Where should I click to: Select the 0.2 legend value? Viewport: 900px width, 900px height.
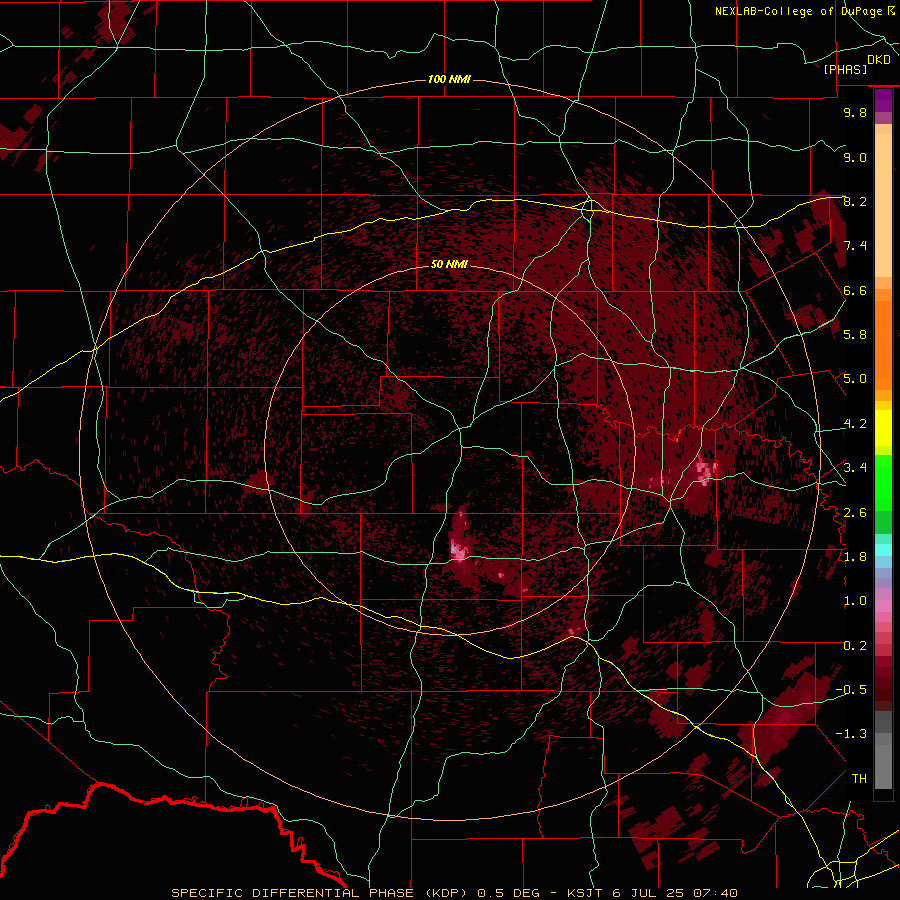coord(855,646)
